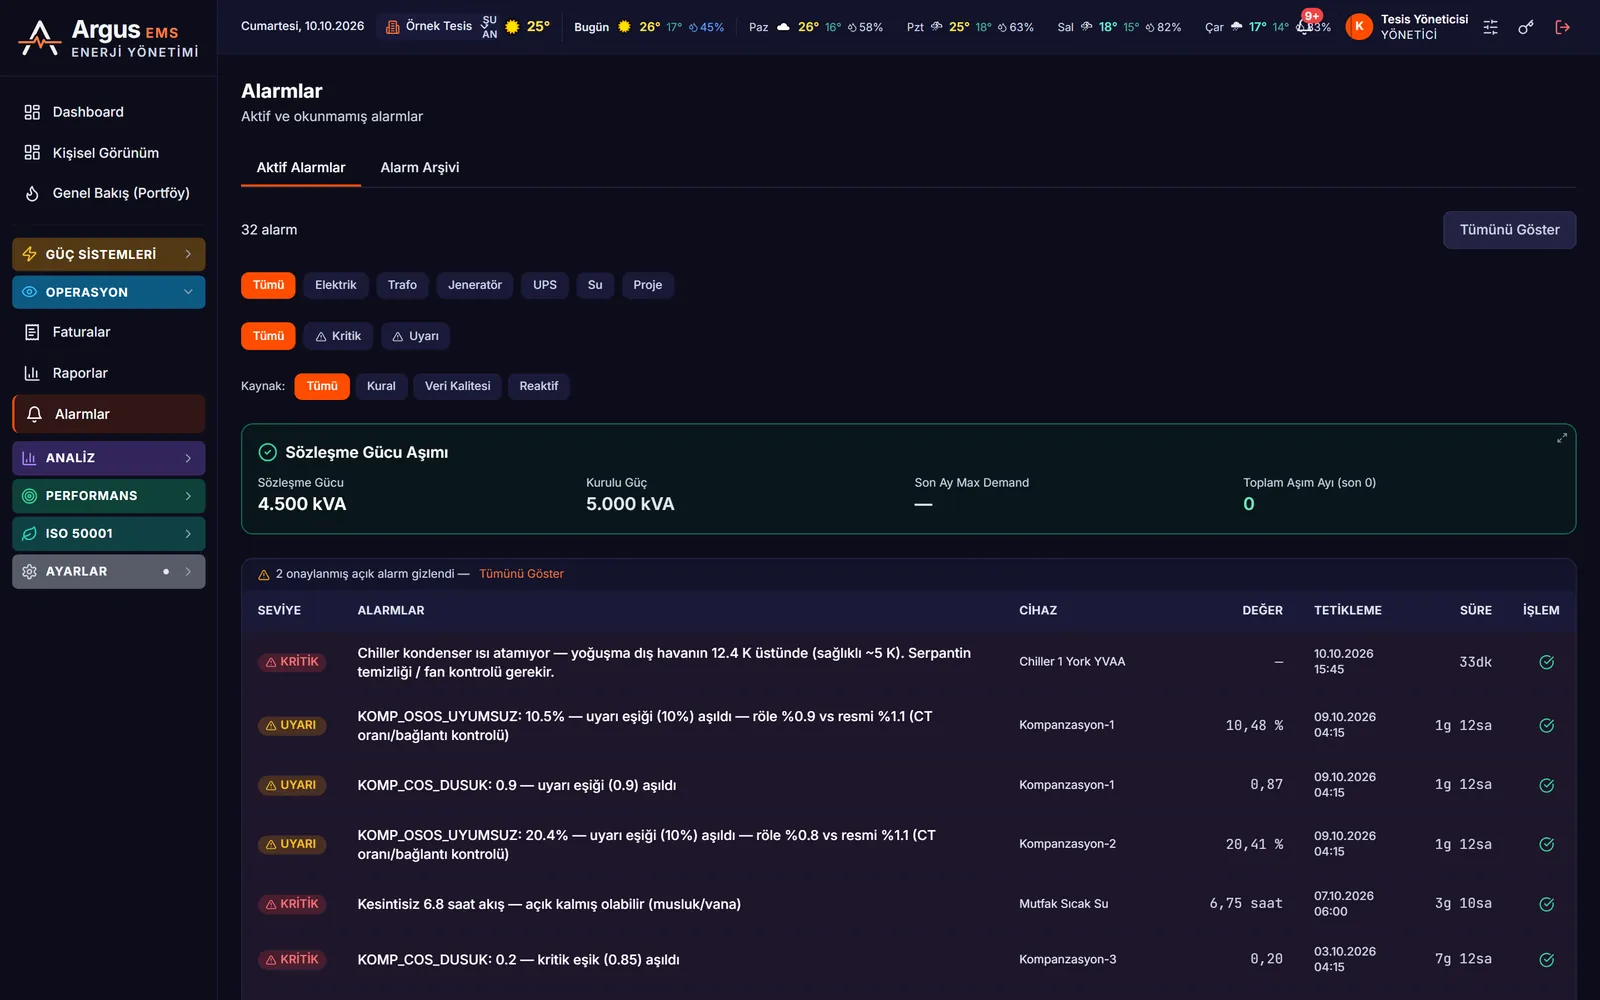Filter source by Veri Kalitesi
The height and width of the screenshot is (1000, 1600).
click(x=457, y=386)
